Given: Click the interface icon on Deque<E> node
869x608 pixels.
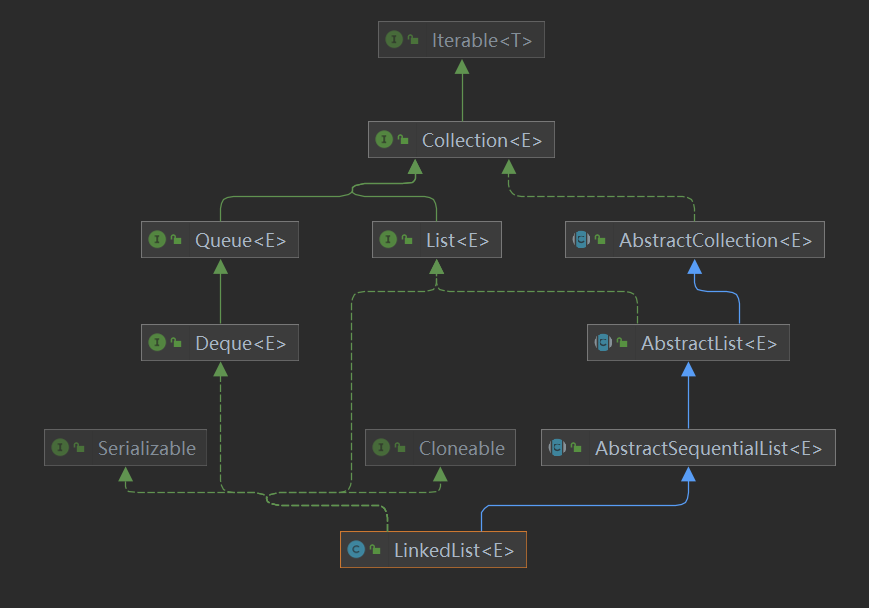Looking at the screenshot, I should 157,343.
